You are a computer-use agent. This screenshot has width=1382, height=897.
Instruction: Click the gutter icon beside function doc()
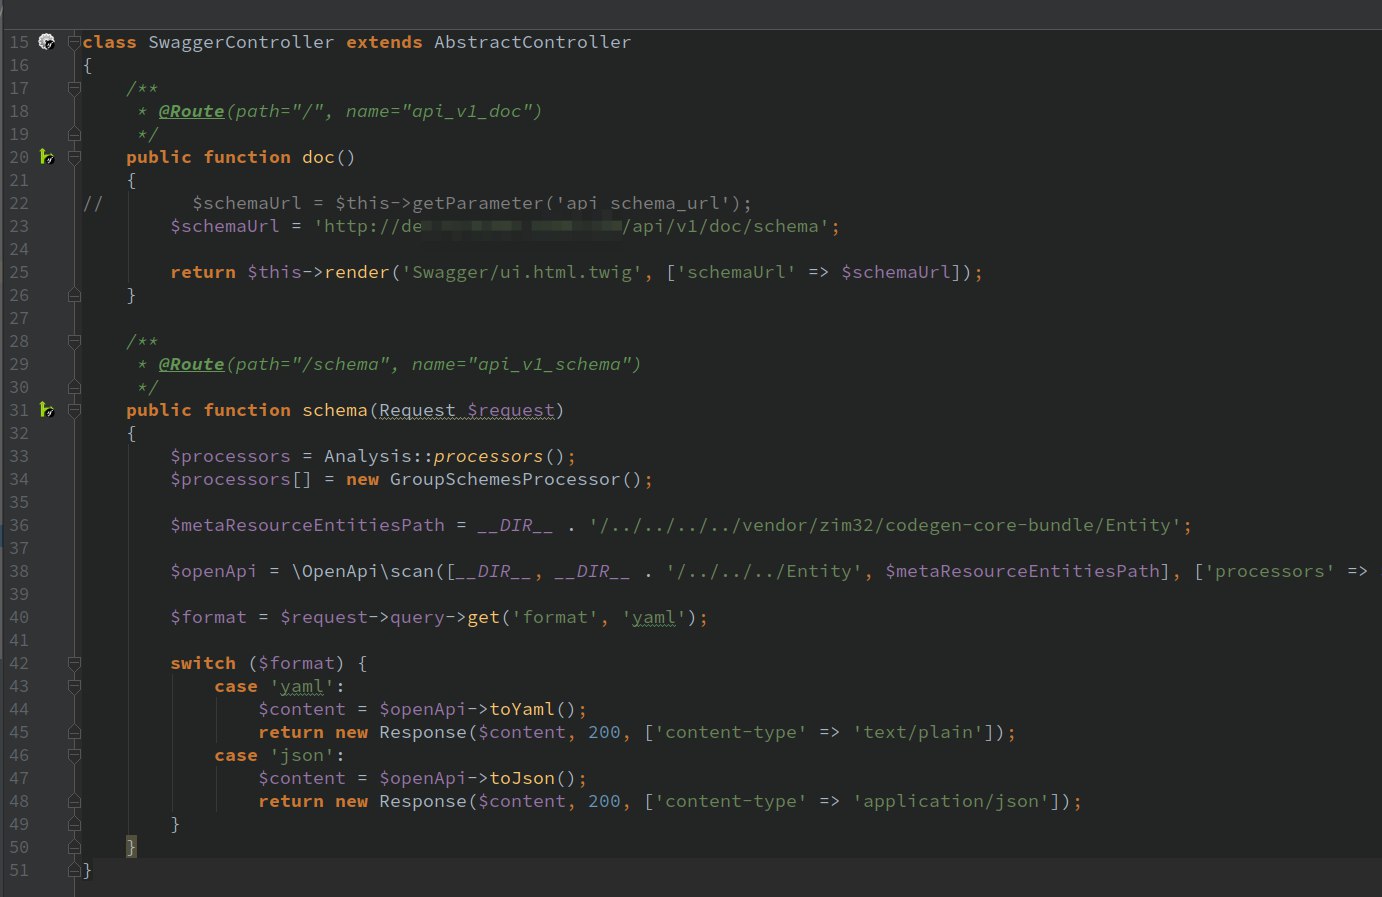(x=46, y=157)
